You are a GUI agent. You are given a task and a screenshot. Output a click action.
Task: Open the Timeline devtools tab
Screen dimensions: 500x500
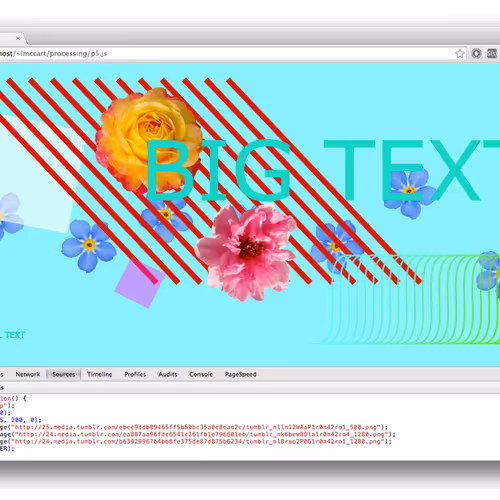(x=100, y=374)
